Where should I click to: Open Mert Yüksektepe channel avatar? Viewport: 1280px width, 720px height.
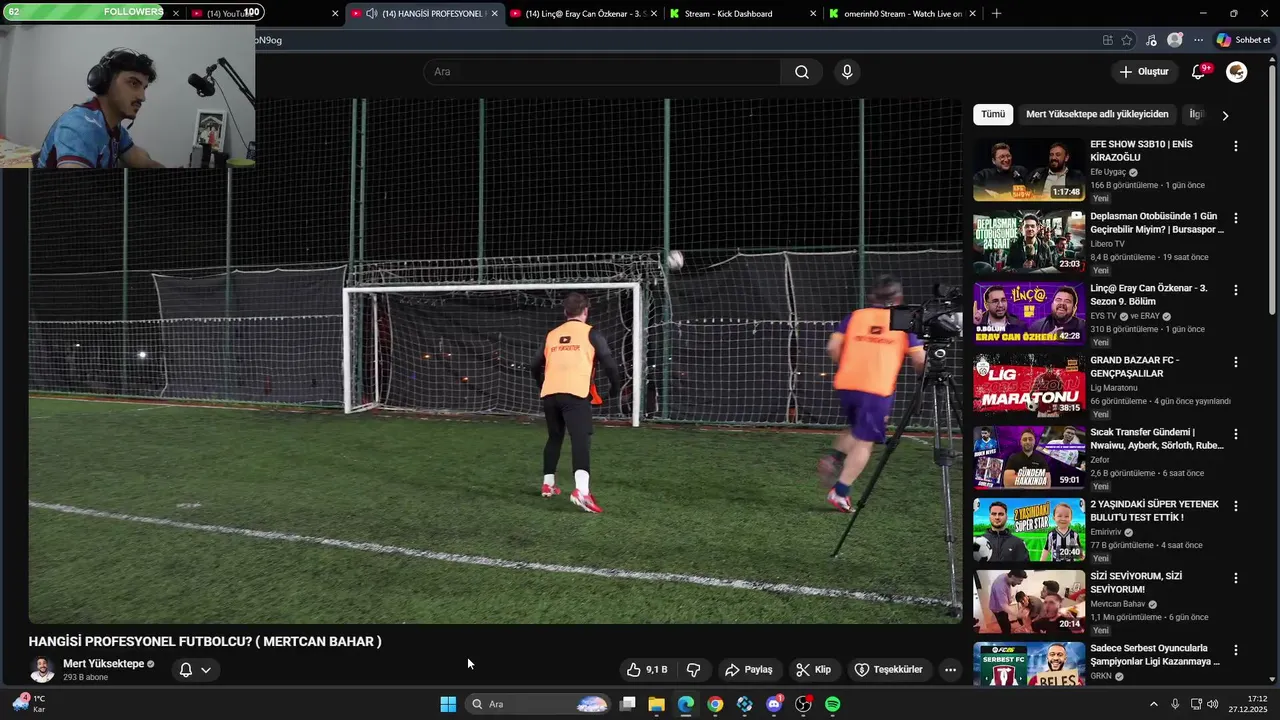pos(42,670)
